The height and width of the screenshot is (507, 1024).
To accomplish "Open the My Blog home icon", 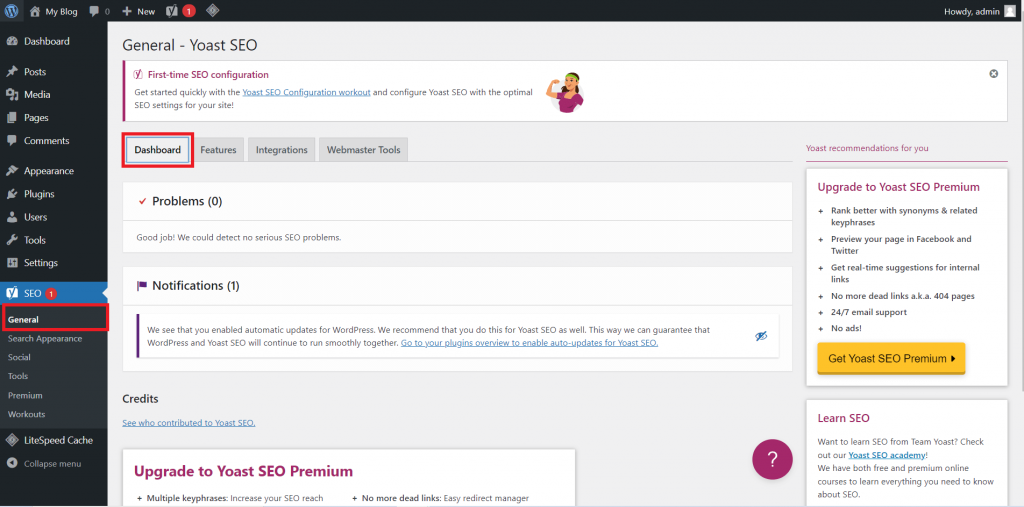I will pos(35,11).
